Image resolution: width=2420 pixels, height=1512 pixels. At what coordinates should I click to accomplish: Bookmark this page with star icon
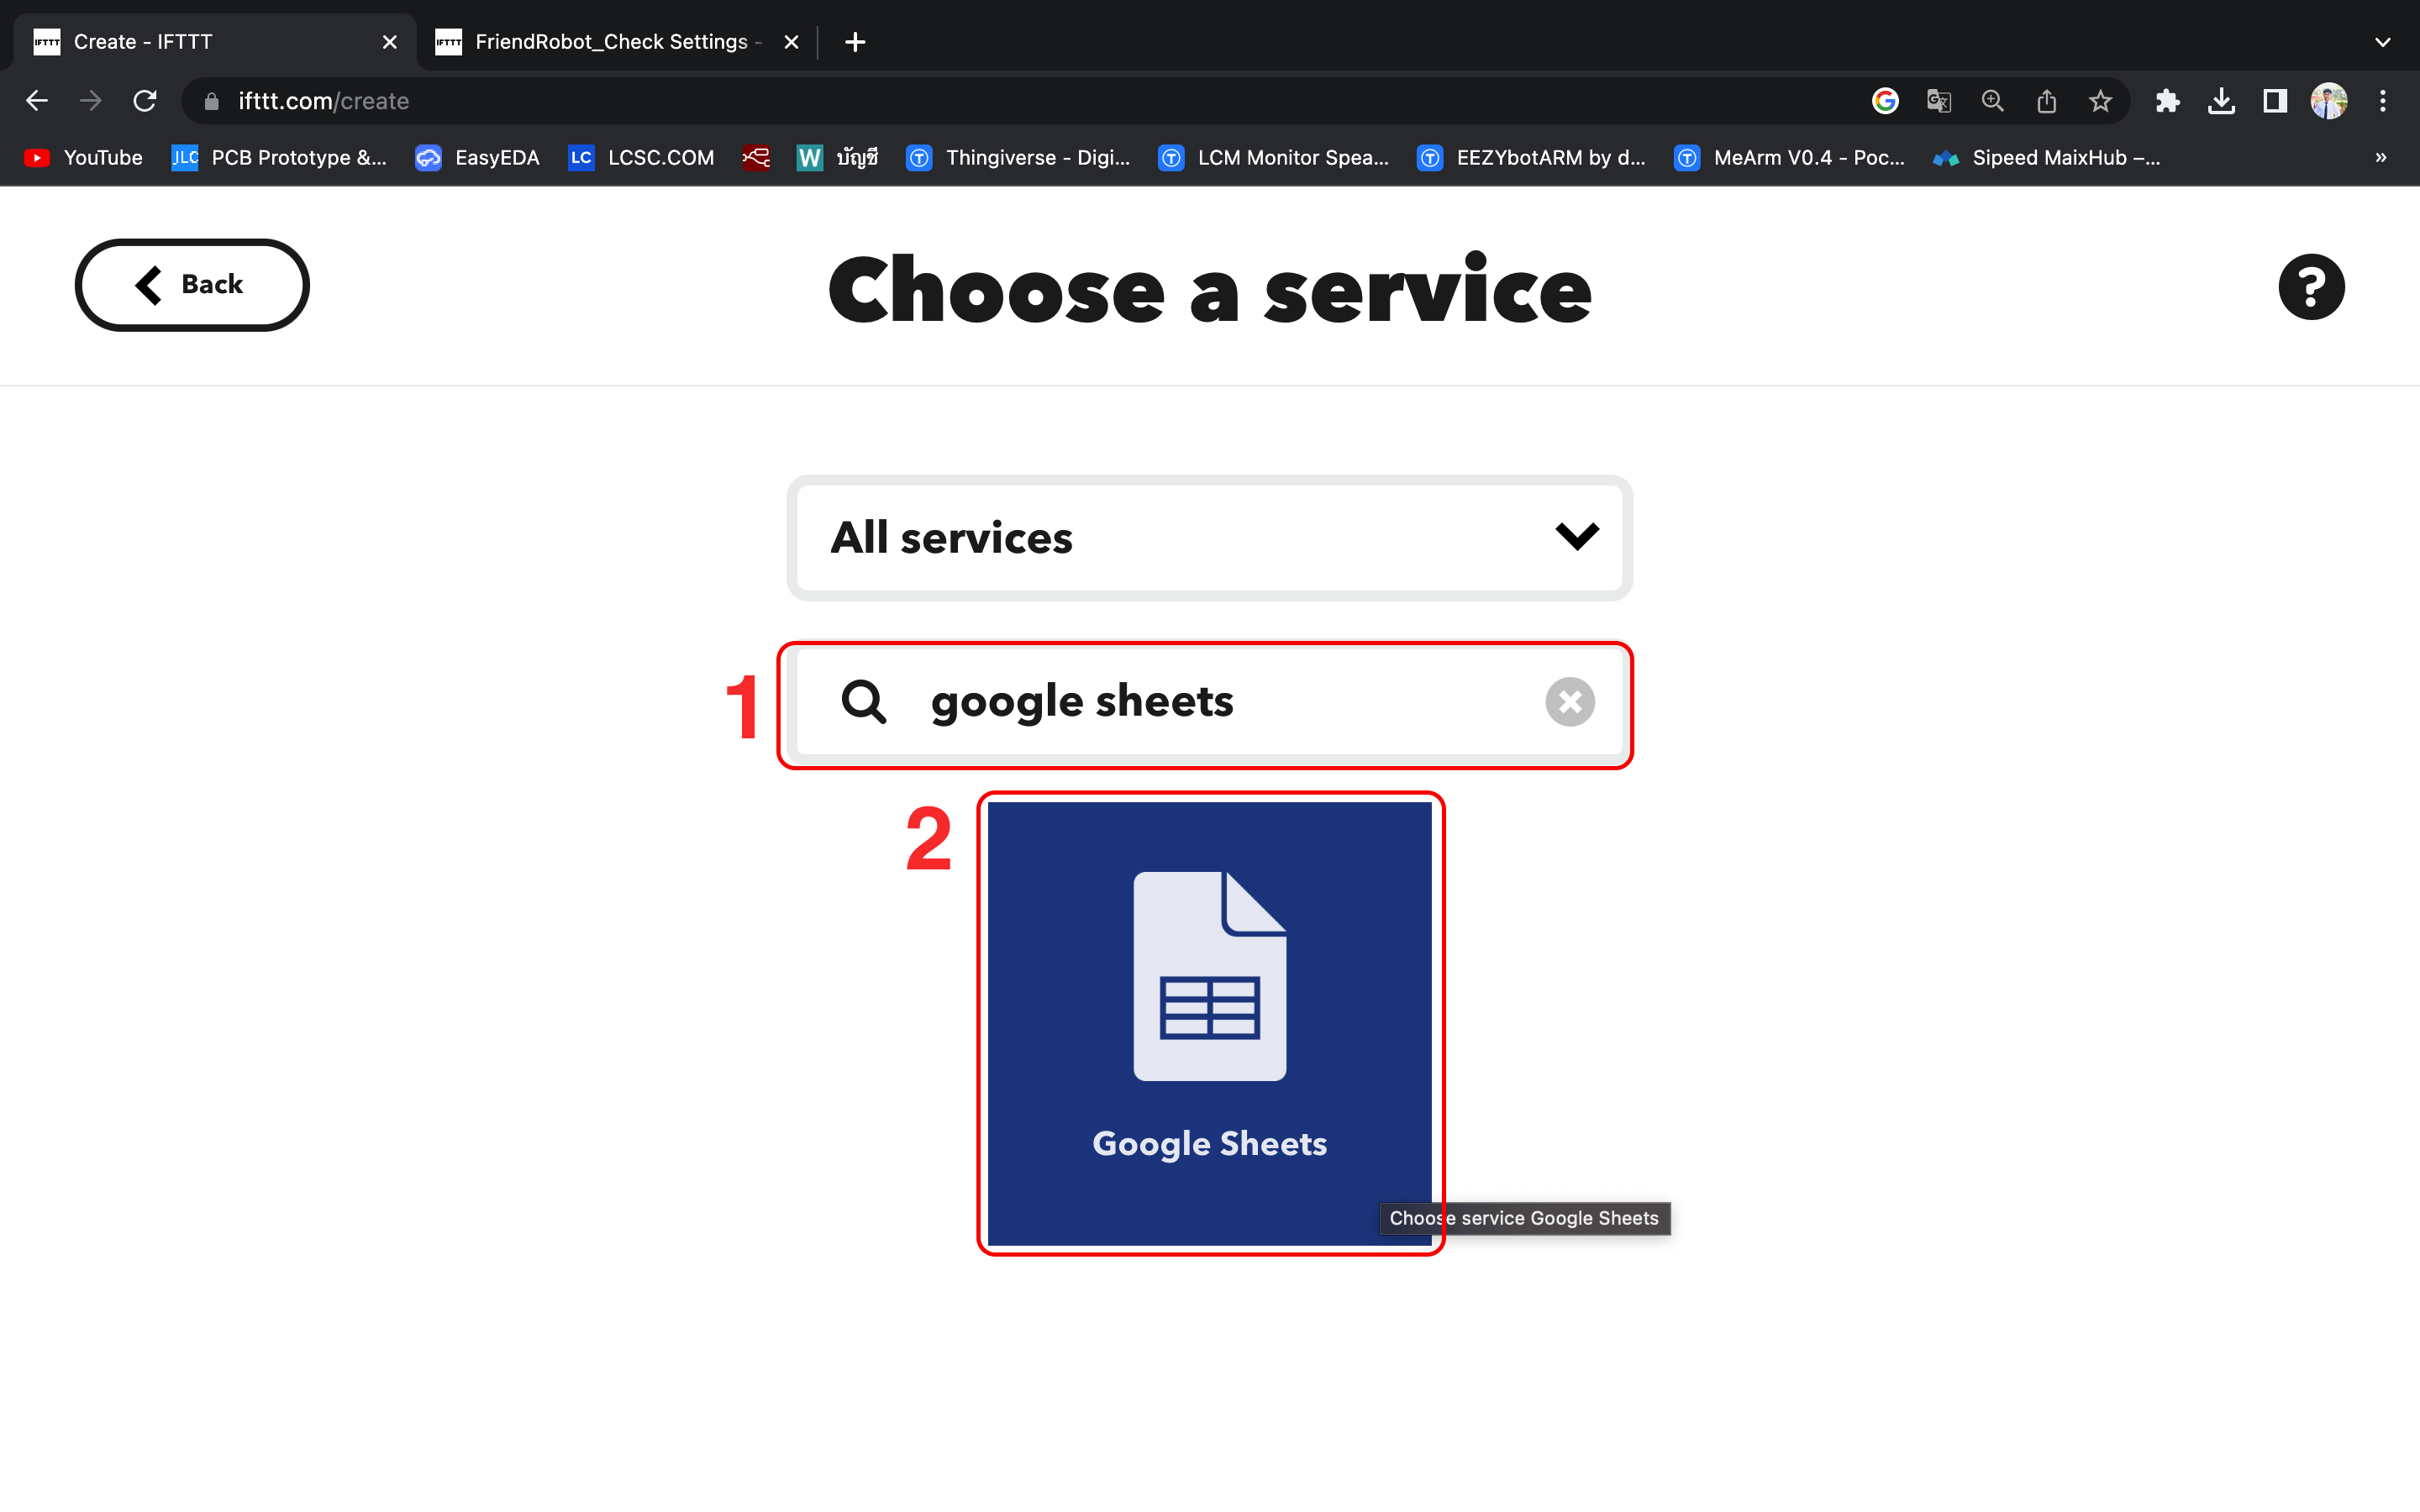click(2101, 101)
